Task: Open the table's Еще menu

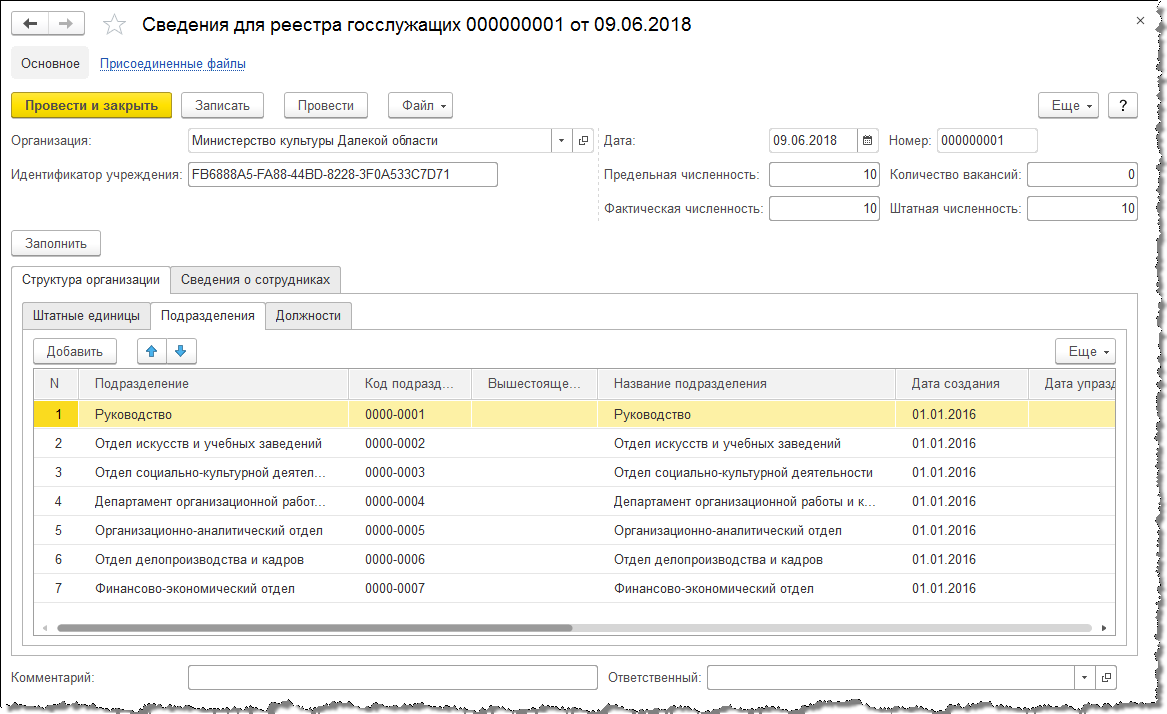Action: point(1085,351)
